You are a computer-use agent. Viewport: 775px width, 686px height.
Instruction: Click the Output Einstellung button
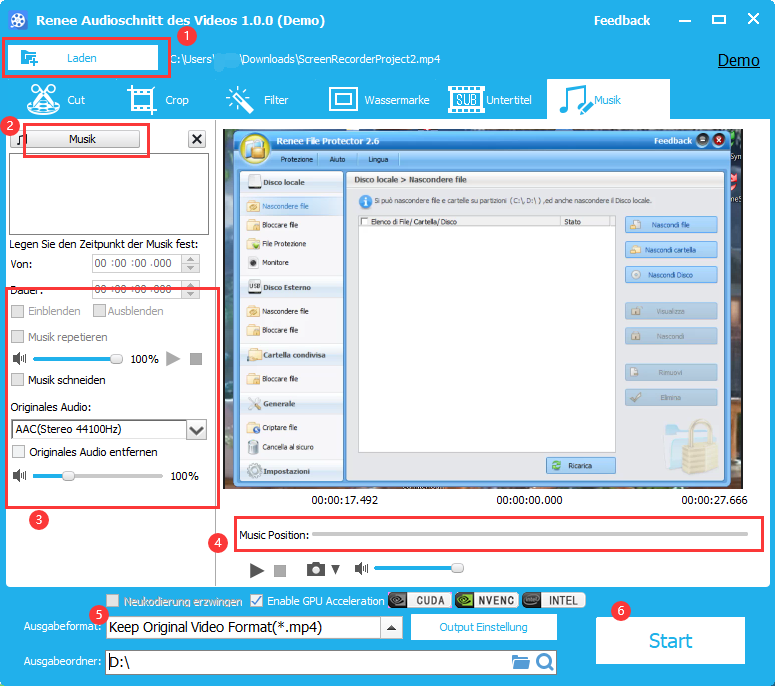(483, 627)
